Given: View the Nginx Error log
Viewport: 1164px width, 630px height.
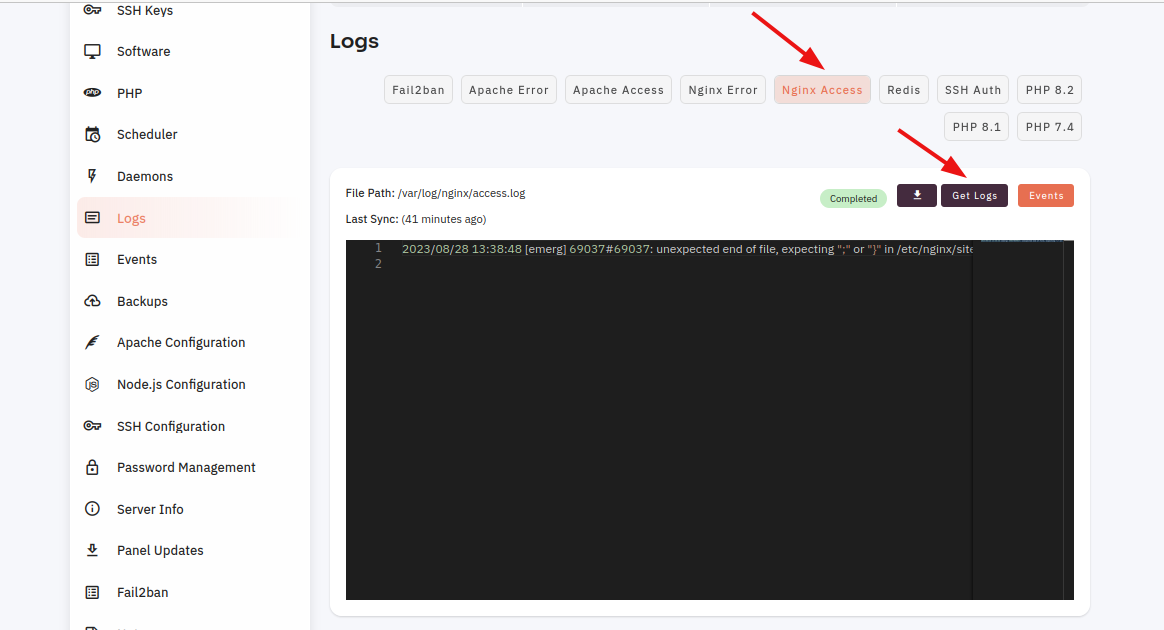Looking at the screenshot, I should pos(722,90).
